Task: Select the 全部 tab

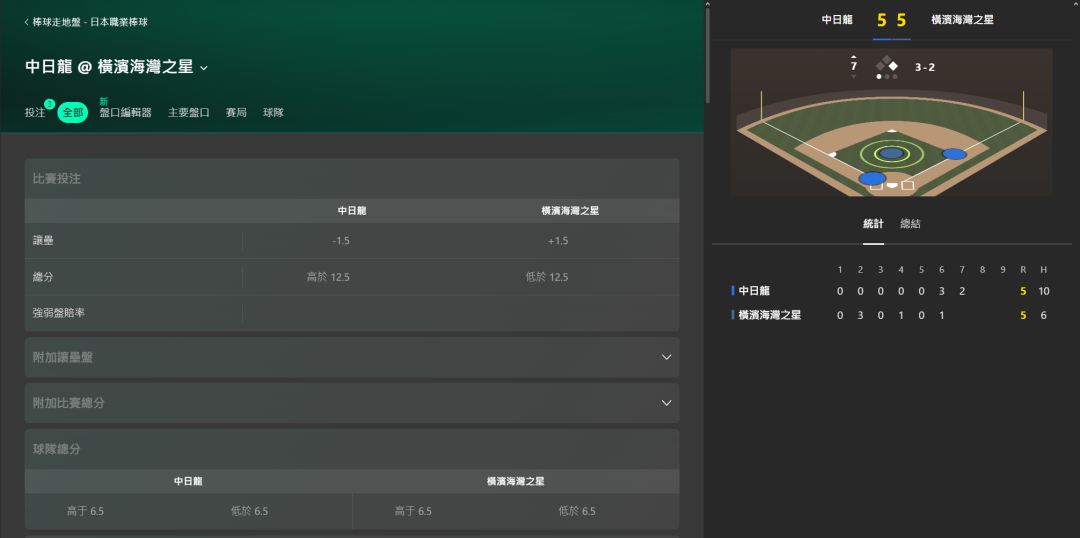Action: click(72, 112)
